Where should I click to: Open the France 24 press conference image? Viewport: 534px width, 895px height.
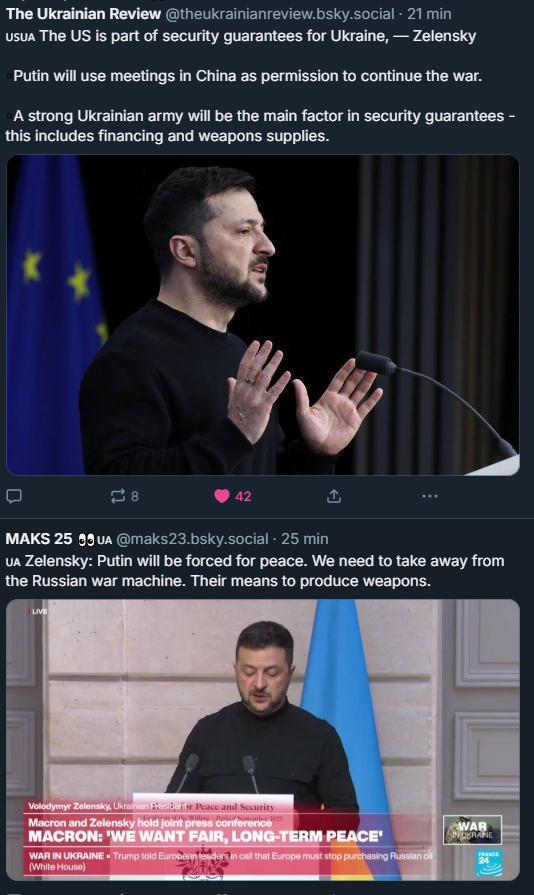click(x=262, y=740)
